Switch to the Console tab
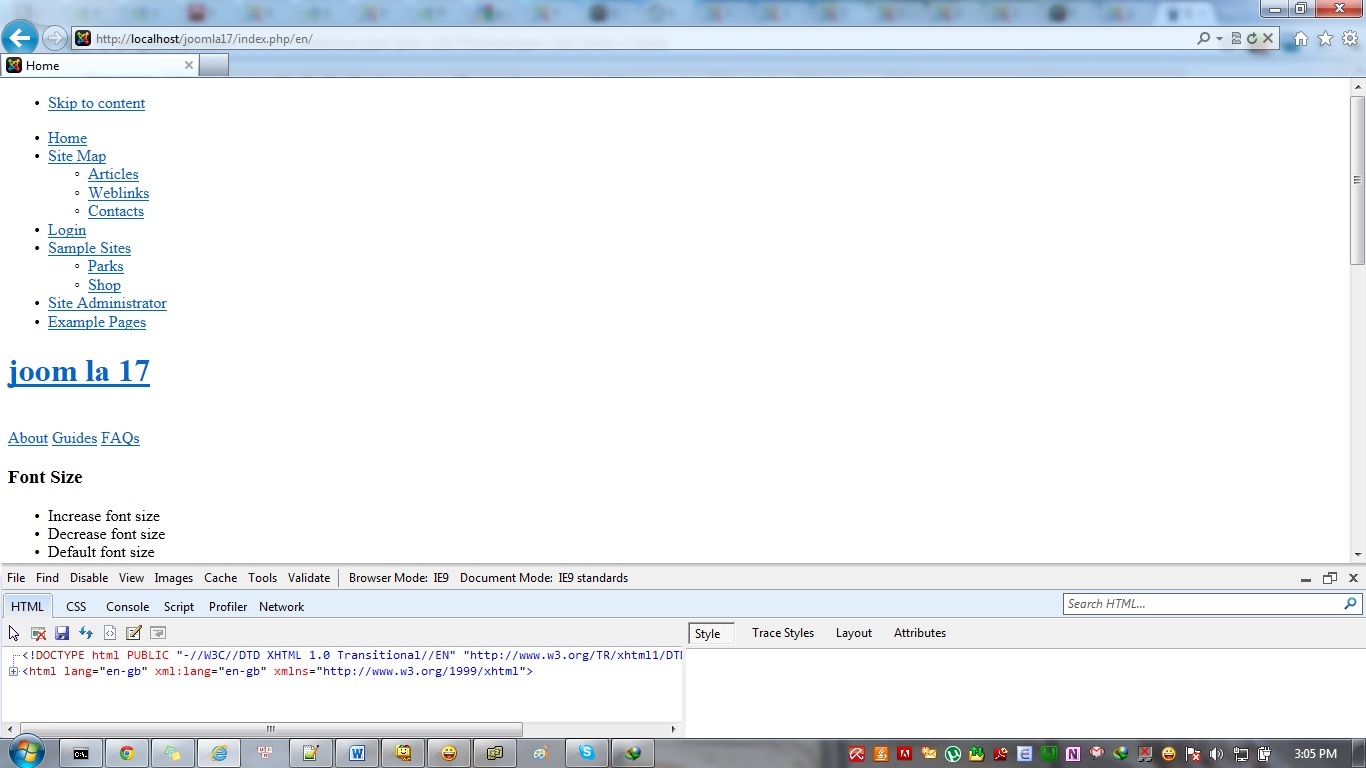Viewport: 1366px width, 768px height. click(x=127, y=607)
